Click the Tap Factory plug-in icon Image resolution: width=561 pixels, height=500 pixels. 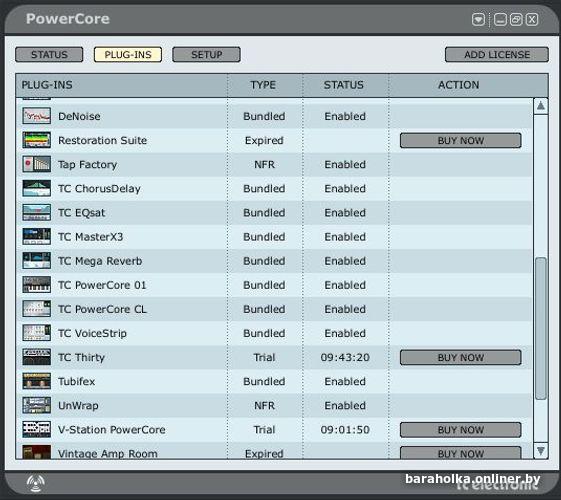pos(36,164)
